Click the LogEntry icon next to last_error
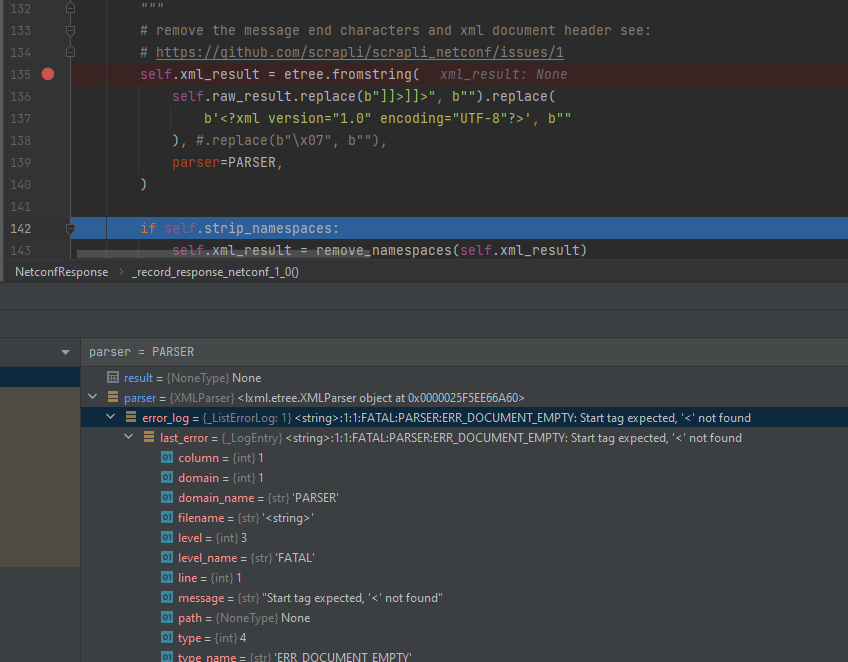The image size is (848, 662). click(x=150, y=437)
